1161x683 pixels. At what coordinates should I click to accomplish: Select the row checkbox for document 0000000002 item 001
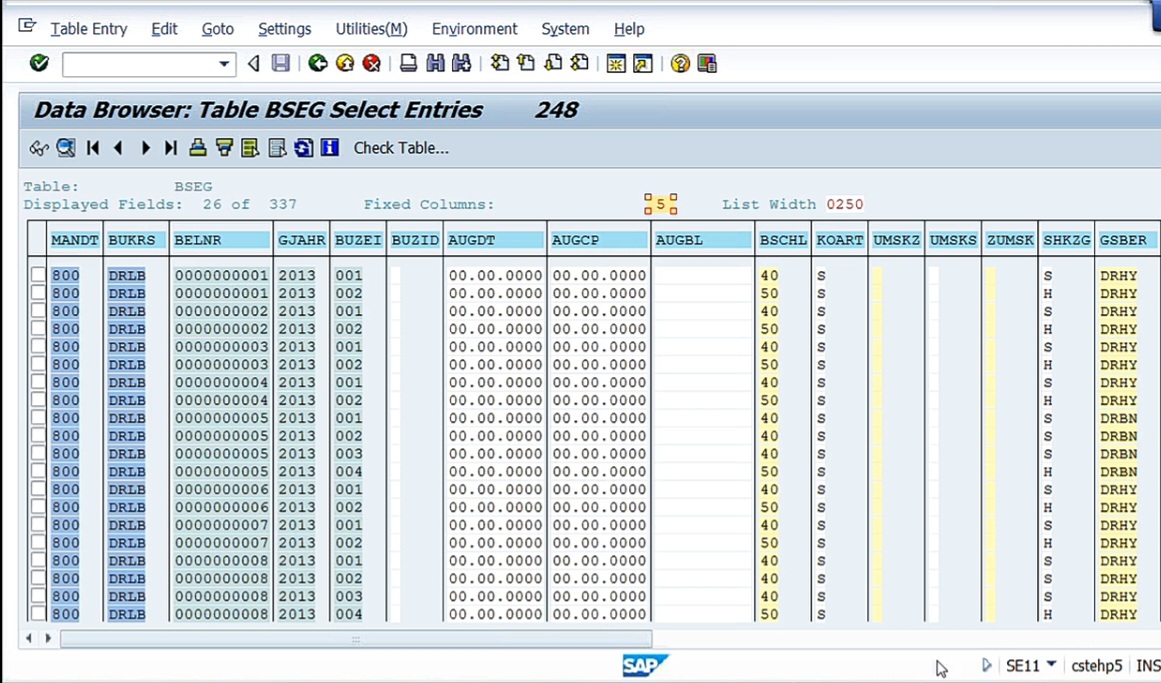tap(38, 310)
